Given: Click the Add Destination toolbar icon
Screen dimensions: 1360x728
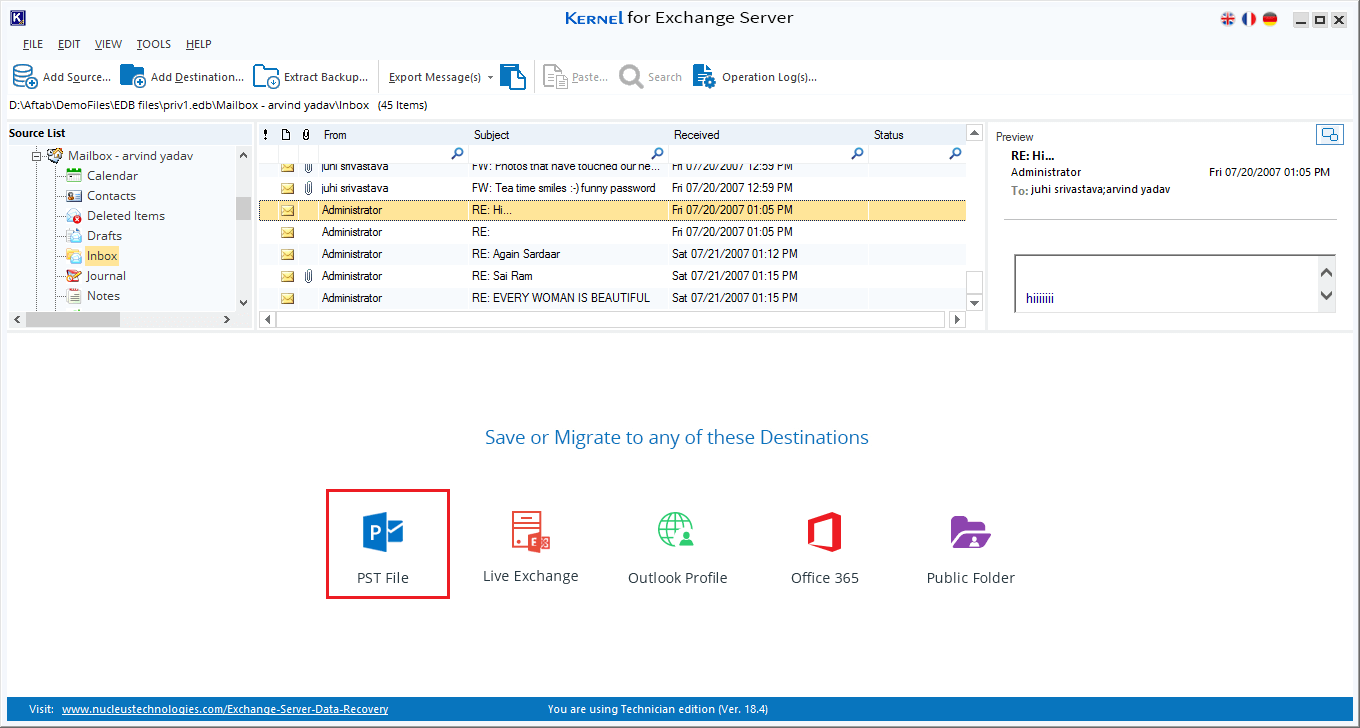Looking at the screenshot, I should pos(133,76).
